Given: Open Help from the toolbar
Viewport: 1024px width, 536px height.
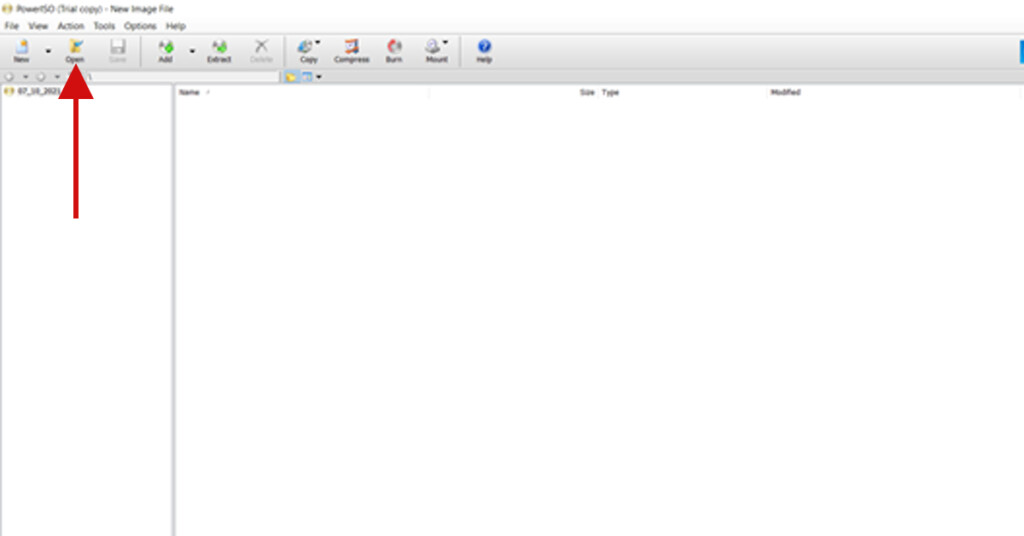Looking at the screenshot, I should click(x=484, y=50).
